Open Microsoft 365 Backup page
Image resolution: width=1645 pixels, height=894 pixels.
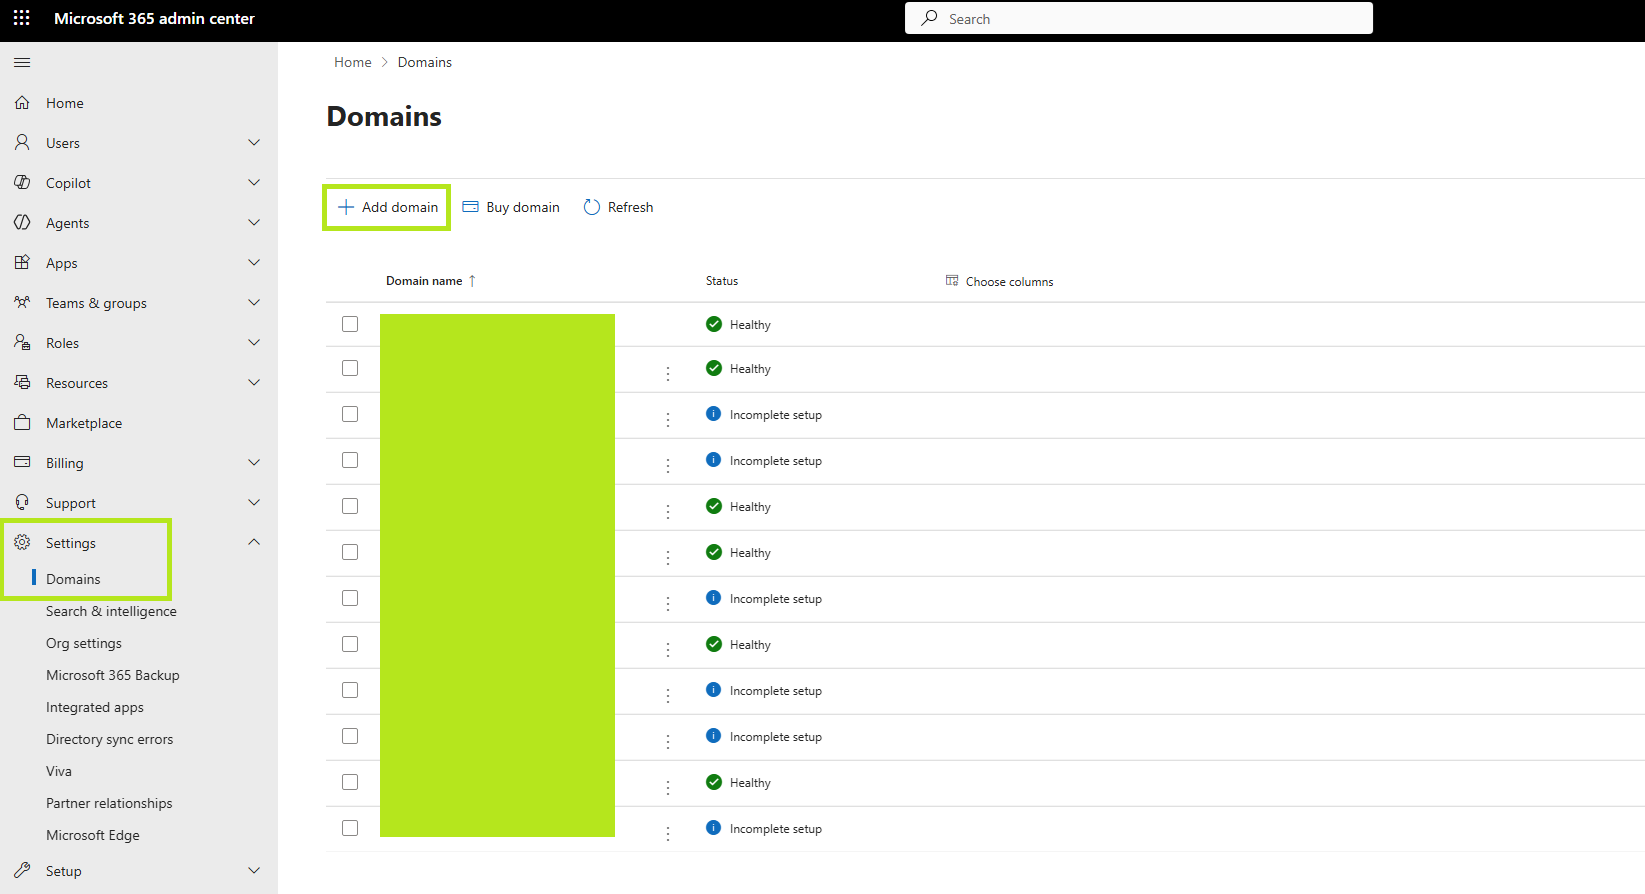coord(113,675)
